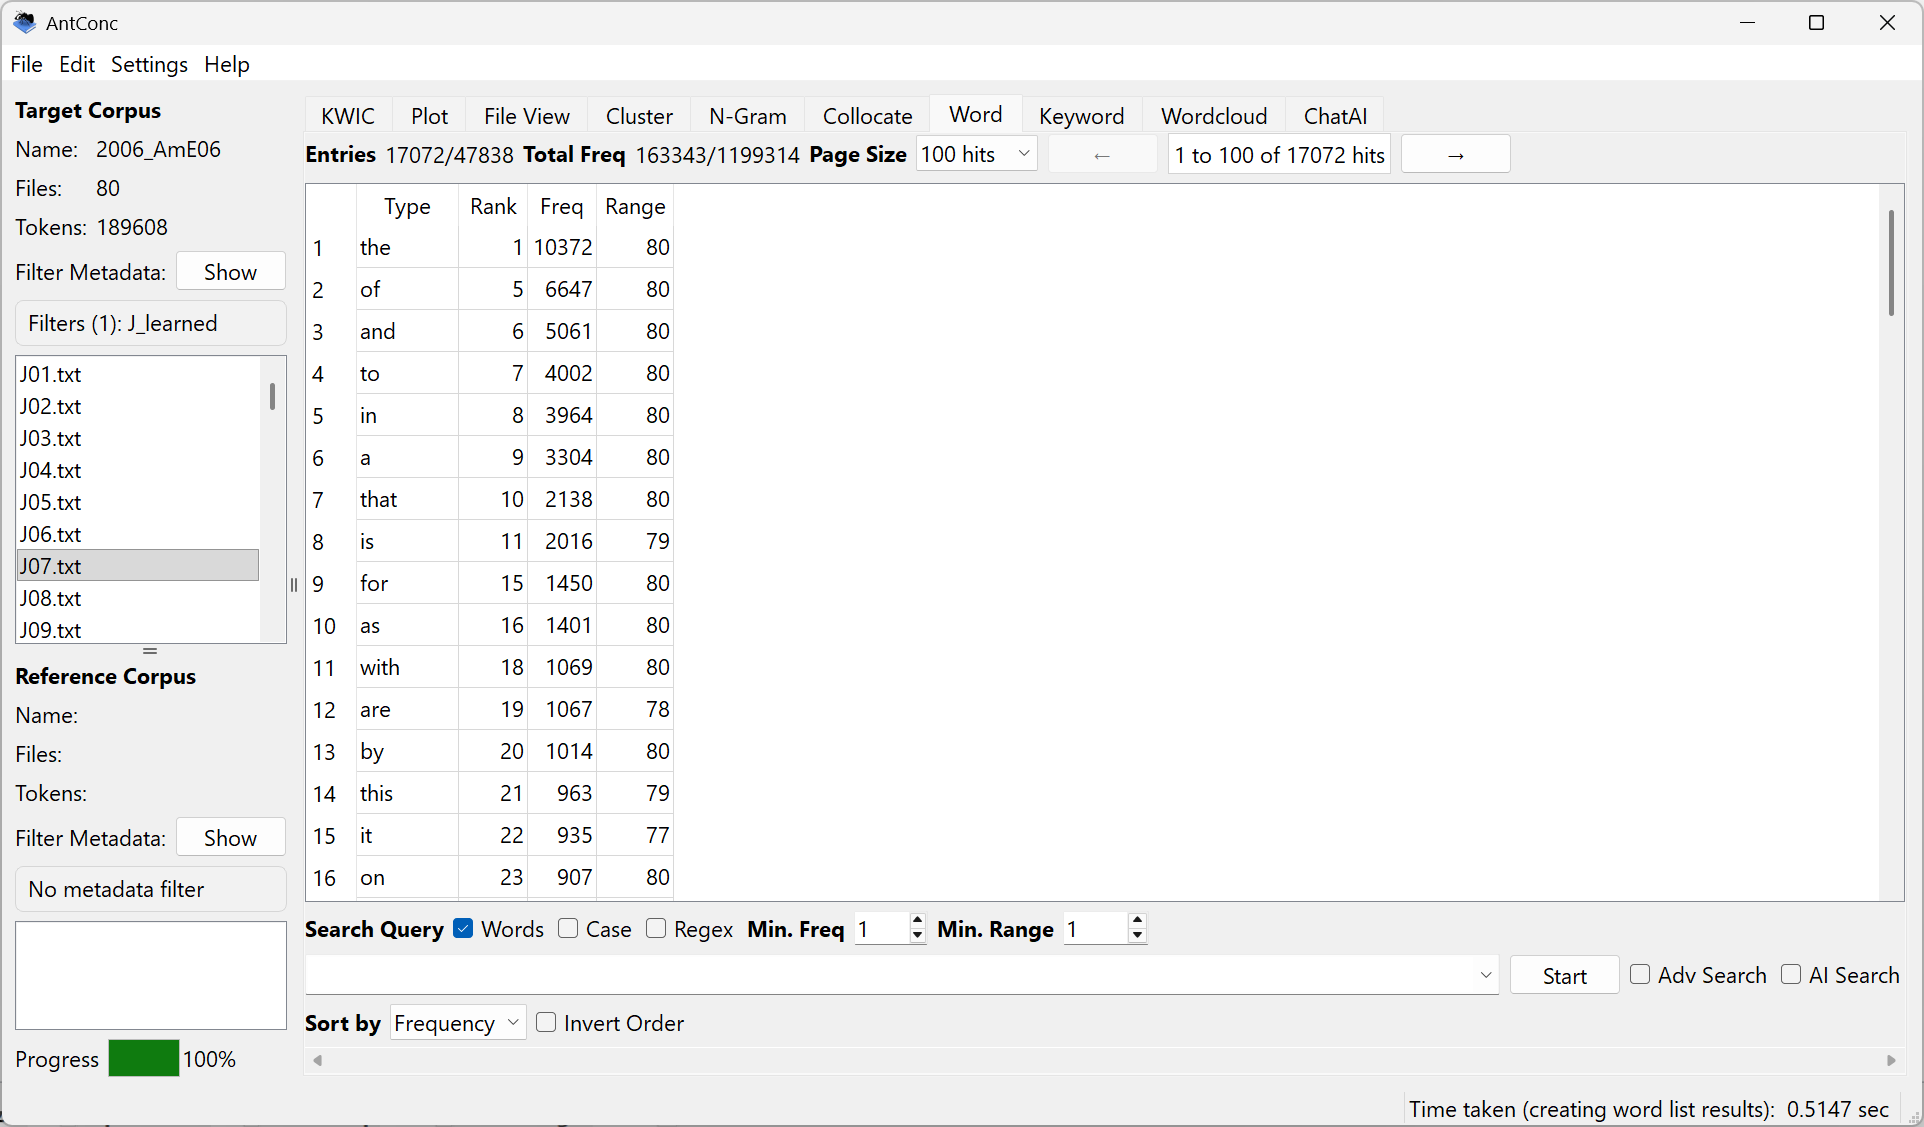Viewport: 1924px width, 1127px height.
Task: Open the Page Size dropdown
Action: 976,155
